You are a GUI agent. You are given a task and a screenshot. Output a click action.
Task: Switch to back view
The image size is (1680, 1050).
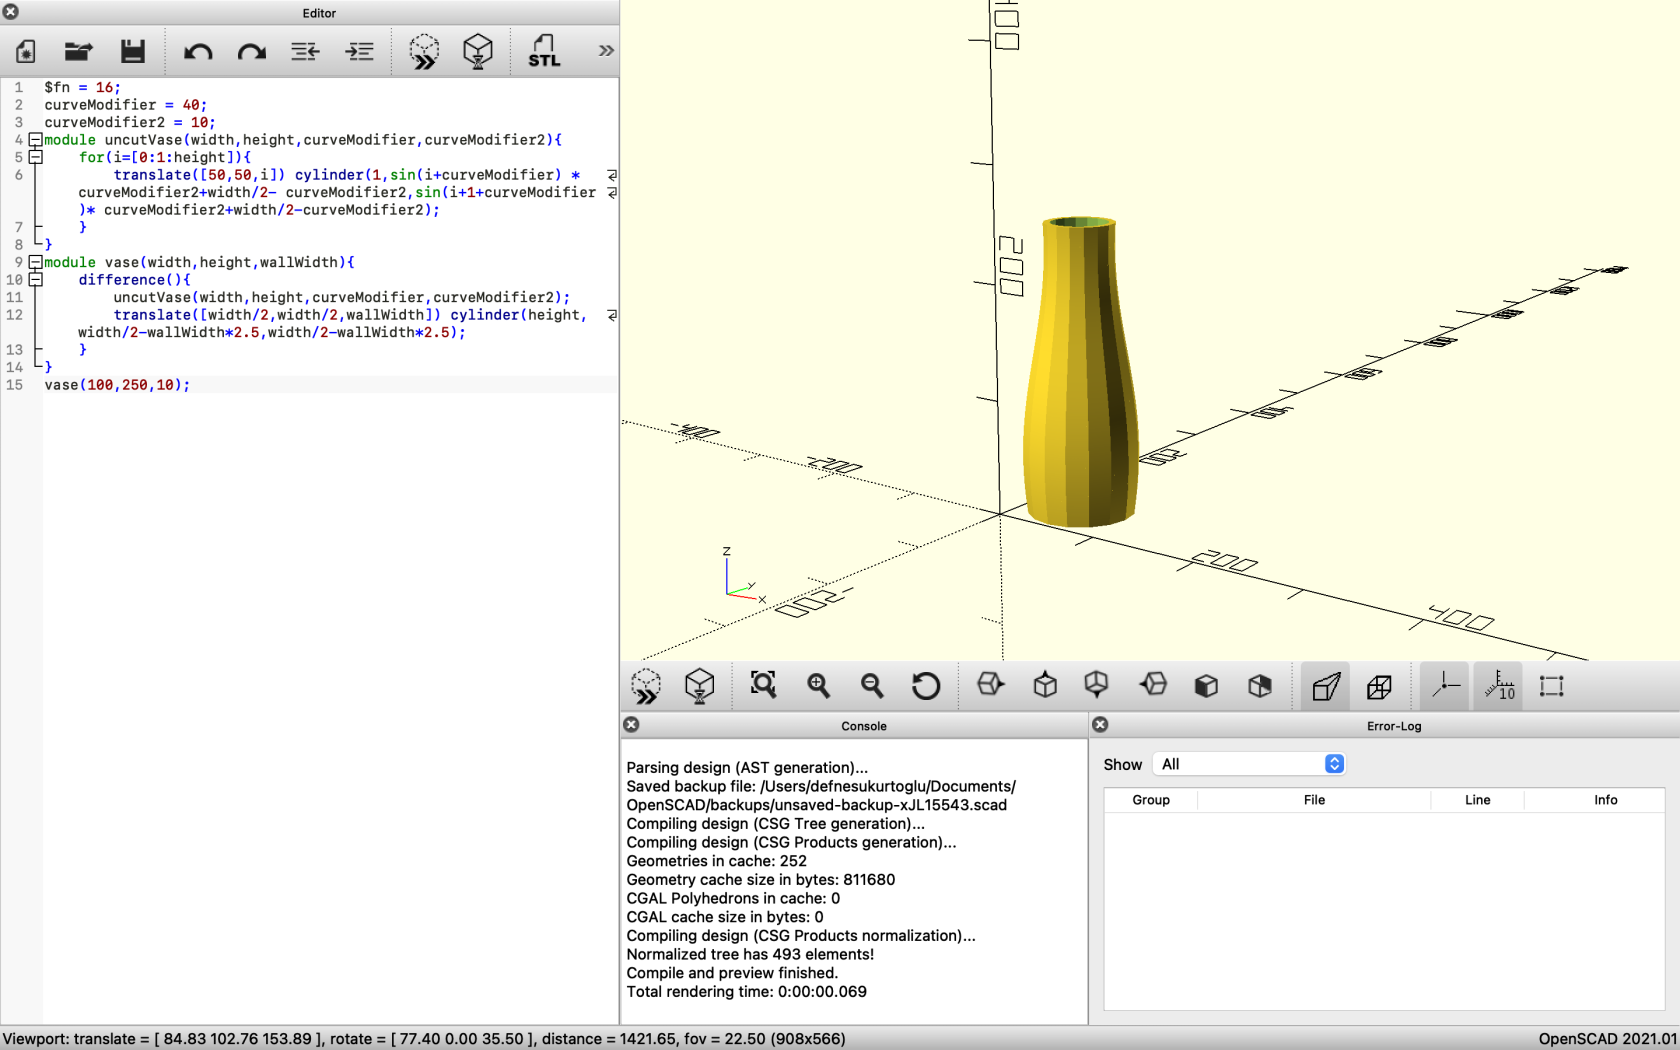click(x=1260, y=686)
